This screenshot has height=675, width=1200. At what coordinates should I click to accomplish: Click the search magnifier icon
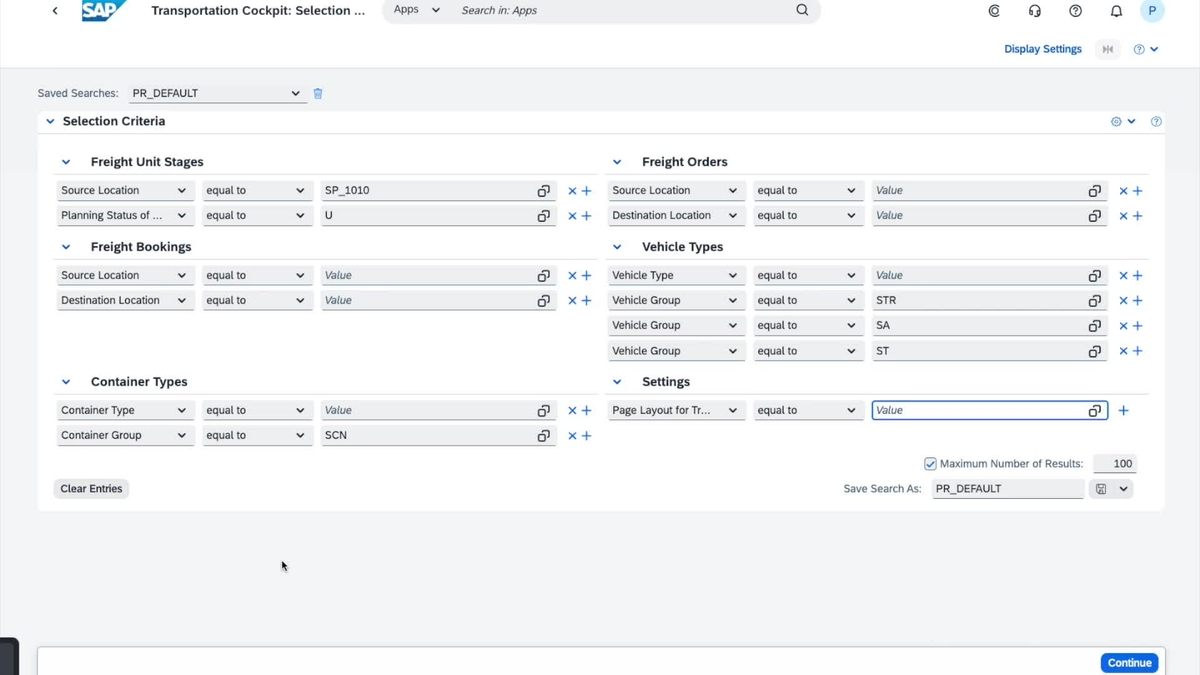coord(802,10)
